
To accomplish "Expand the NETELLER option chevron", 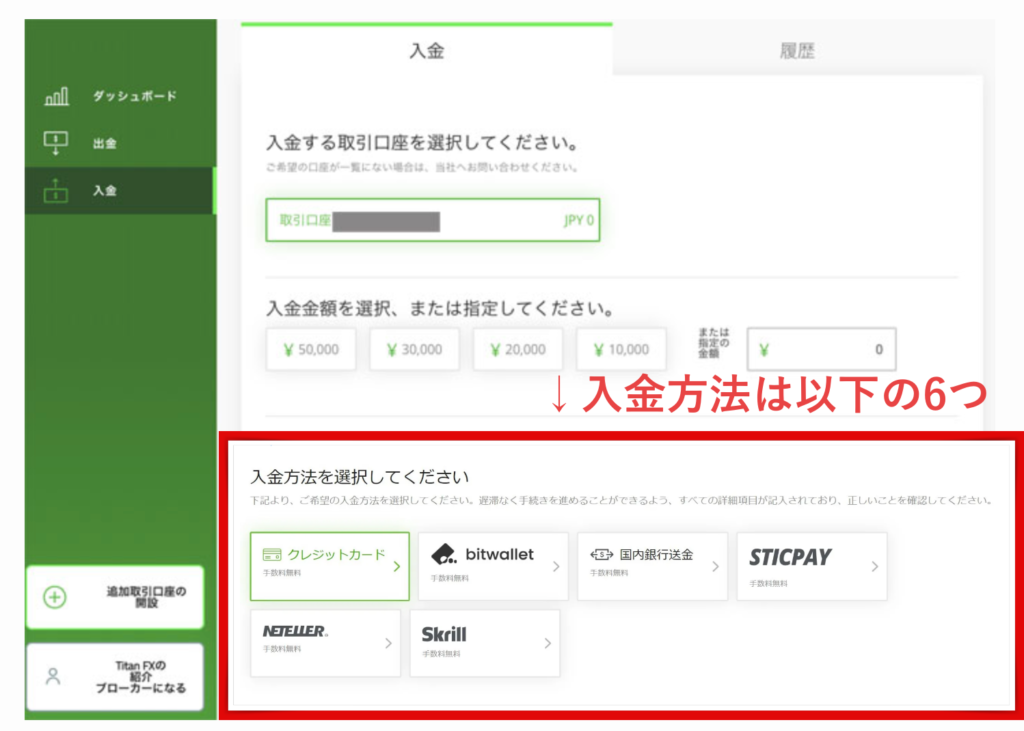I will point(388,643).
